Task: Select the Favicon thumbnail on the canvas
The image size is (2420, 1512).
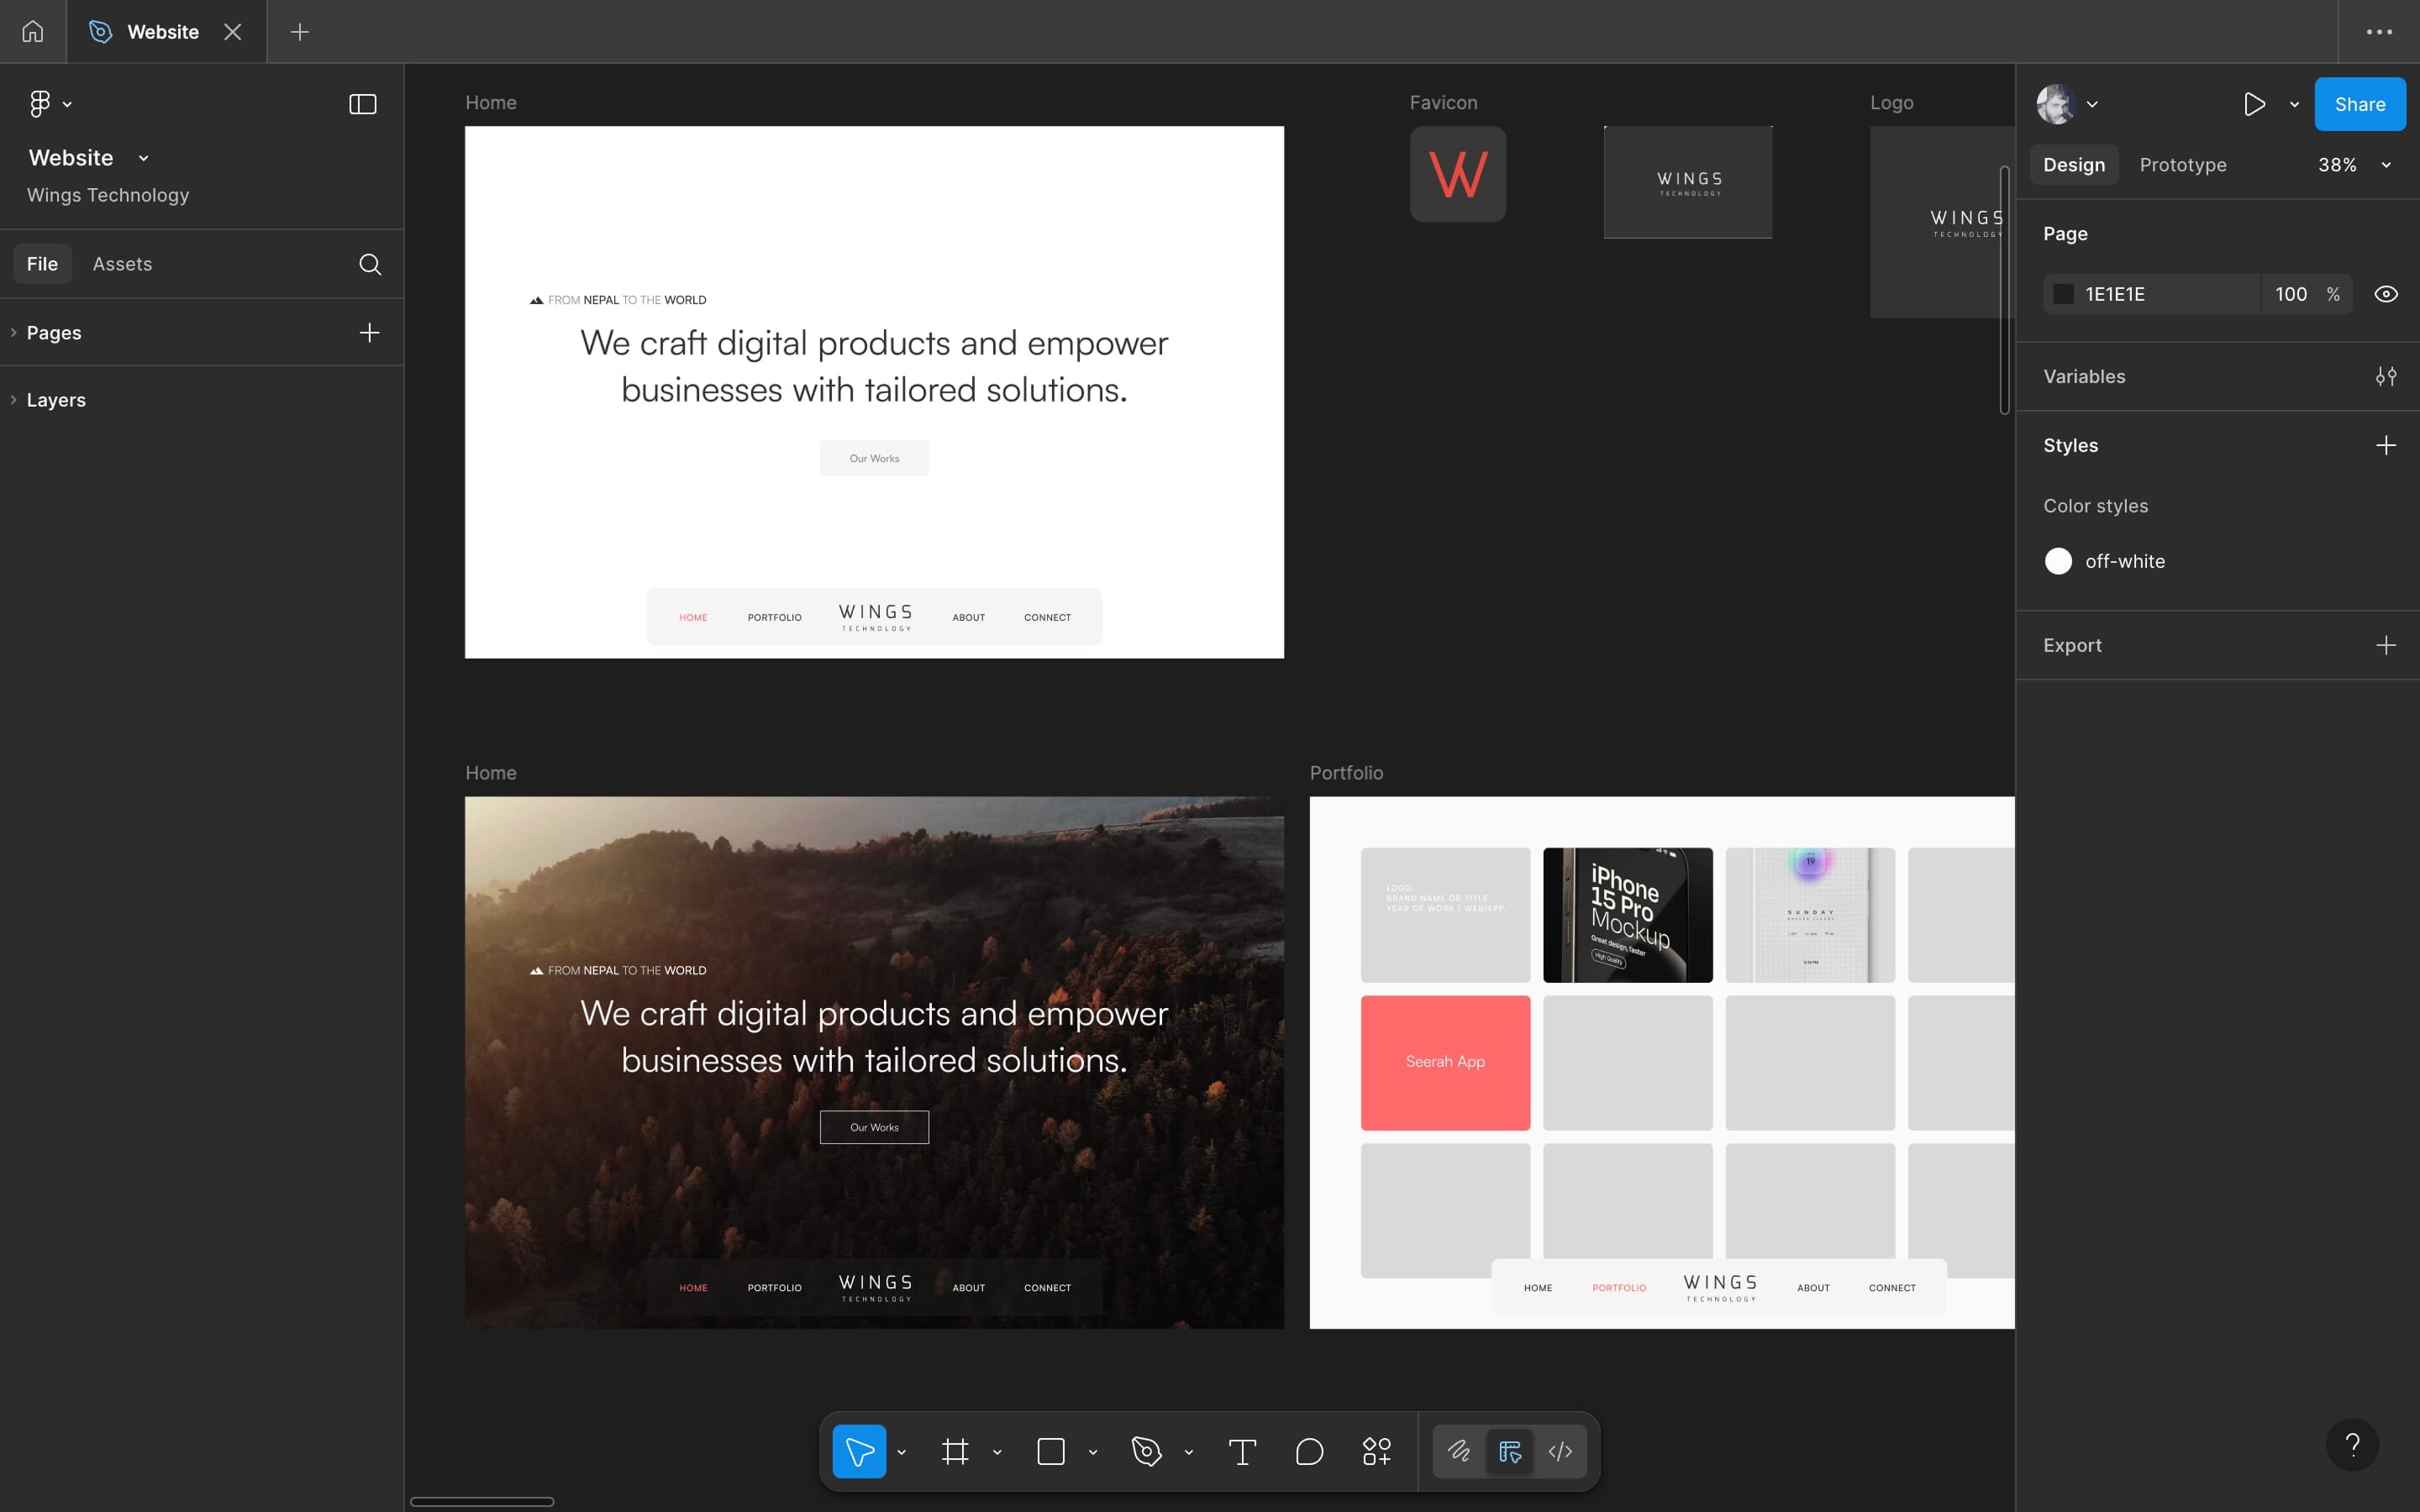Action: (1457, 173)
